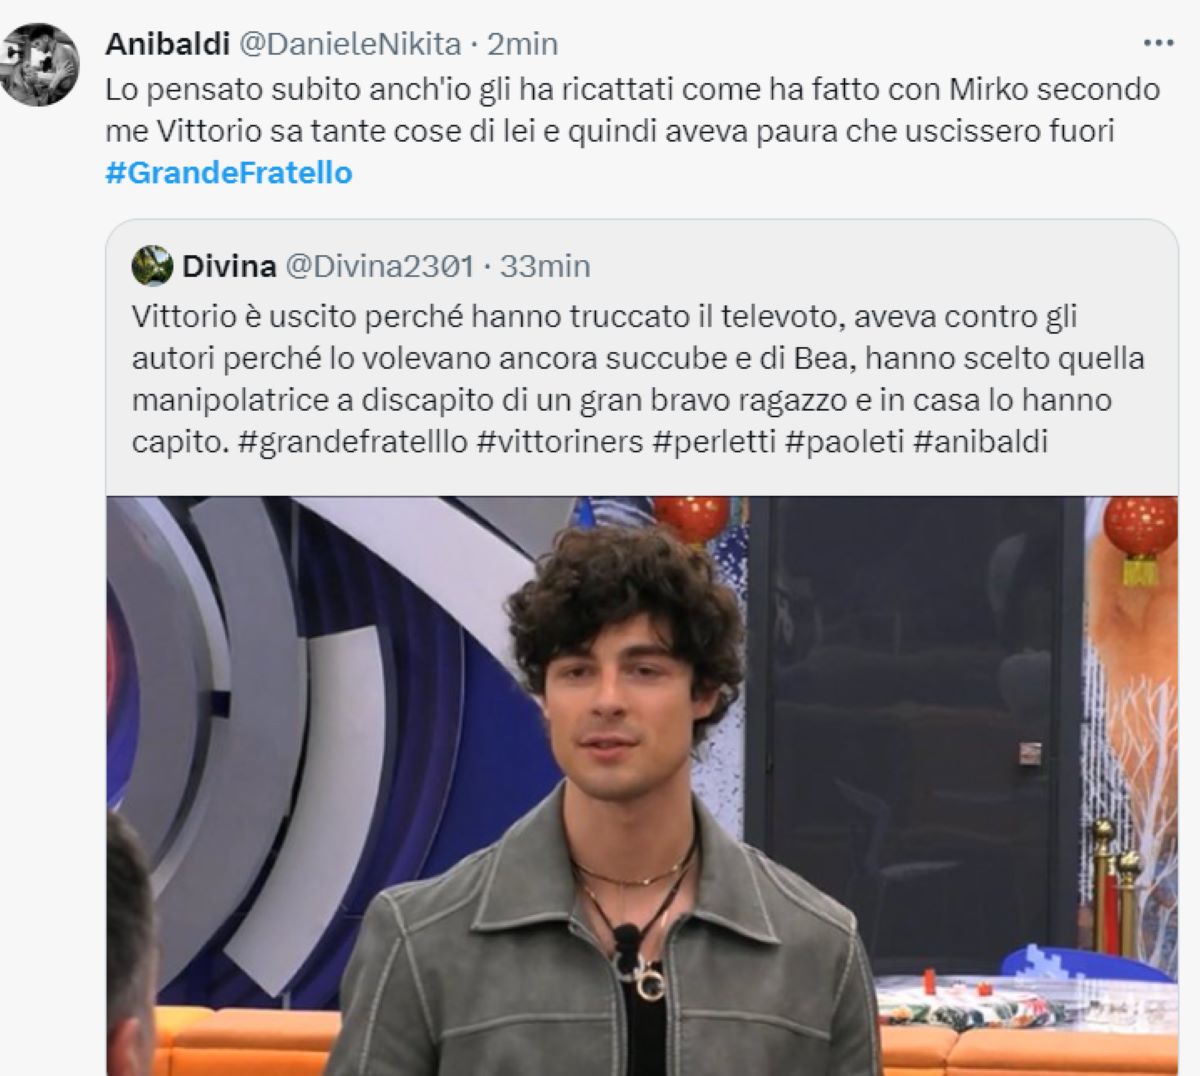
Task: Click the Divina display name in quoted tweet
Action: [x=229, y=266]
